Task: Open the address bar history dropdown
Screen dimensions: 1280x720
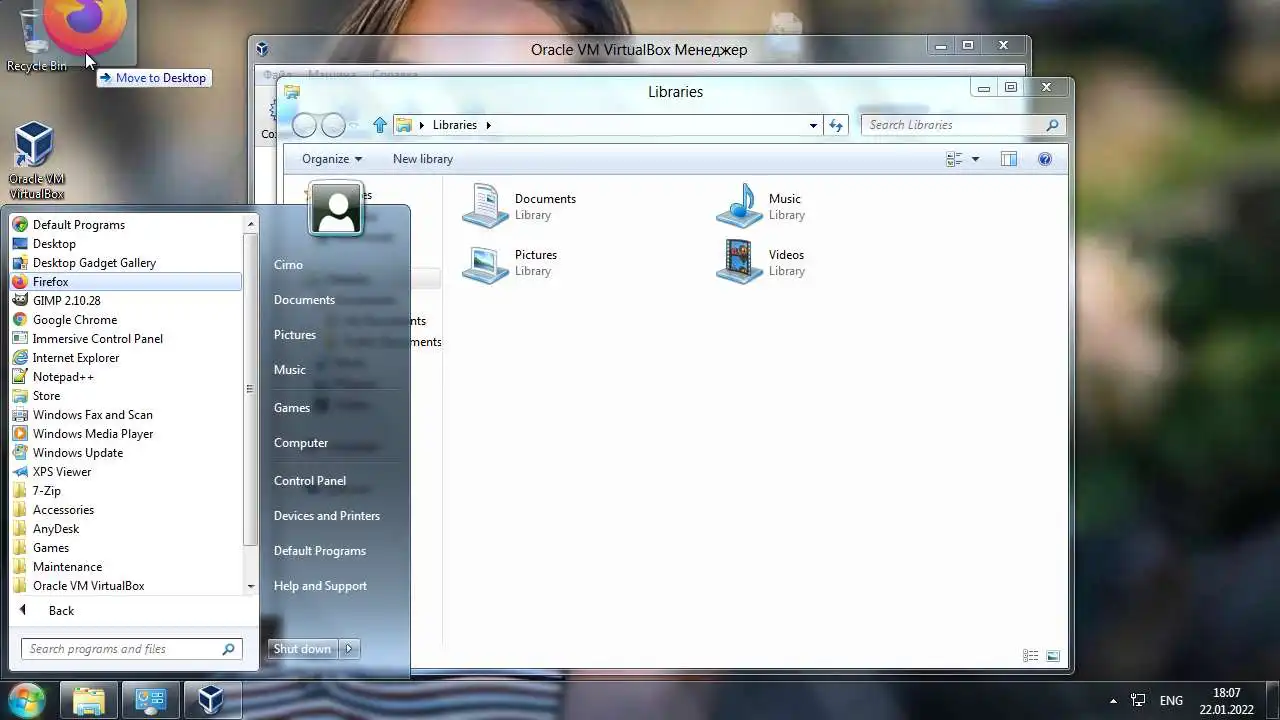Action: coord(813,125)
